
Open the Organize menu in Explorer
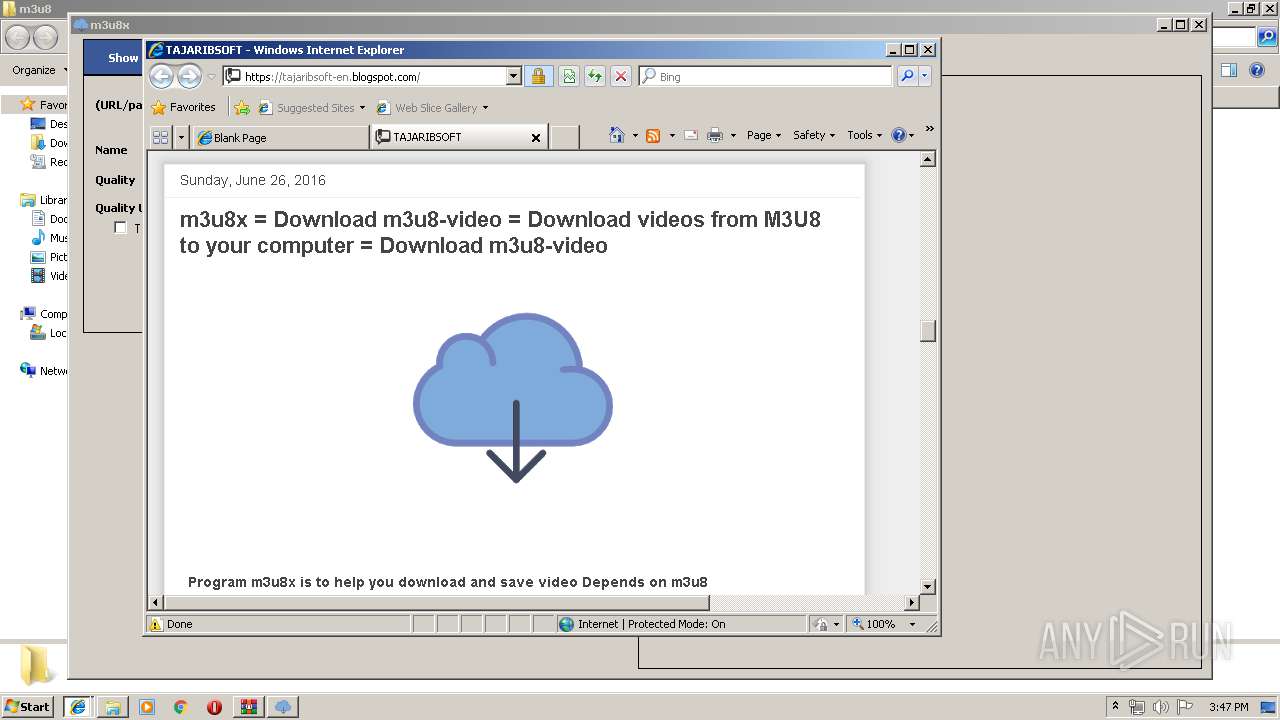39,70
